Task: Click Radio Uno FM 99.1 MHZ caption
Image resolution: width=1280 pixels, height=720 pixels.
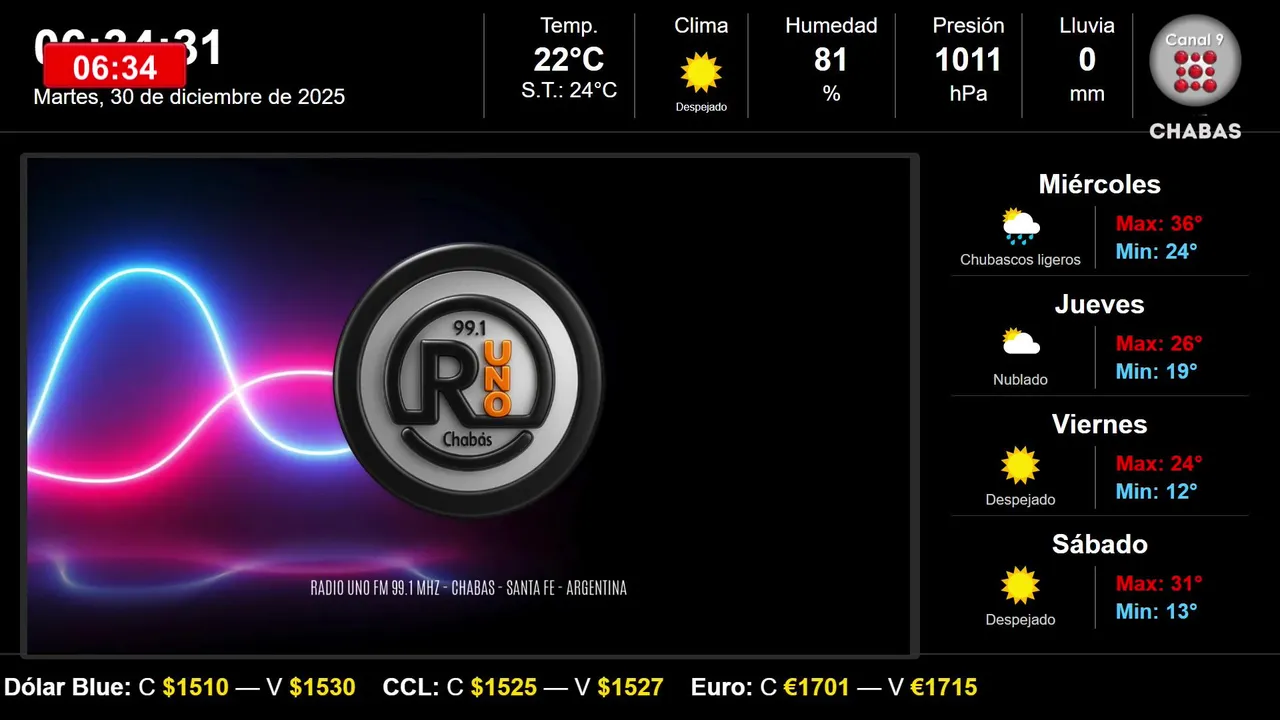Action: click(469, 588)
